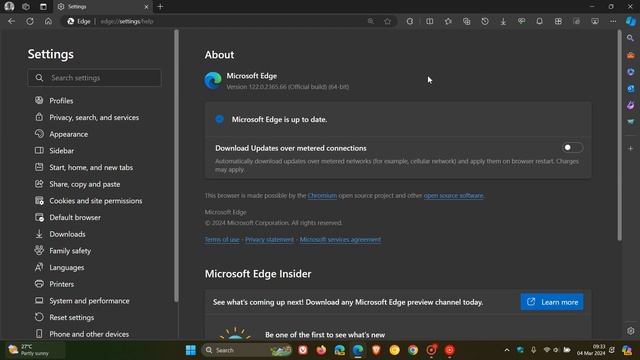Click the zoom magnifier in address bar

coord(371,21)
